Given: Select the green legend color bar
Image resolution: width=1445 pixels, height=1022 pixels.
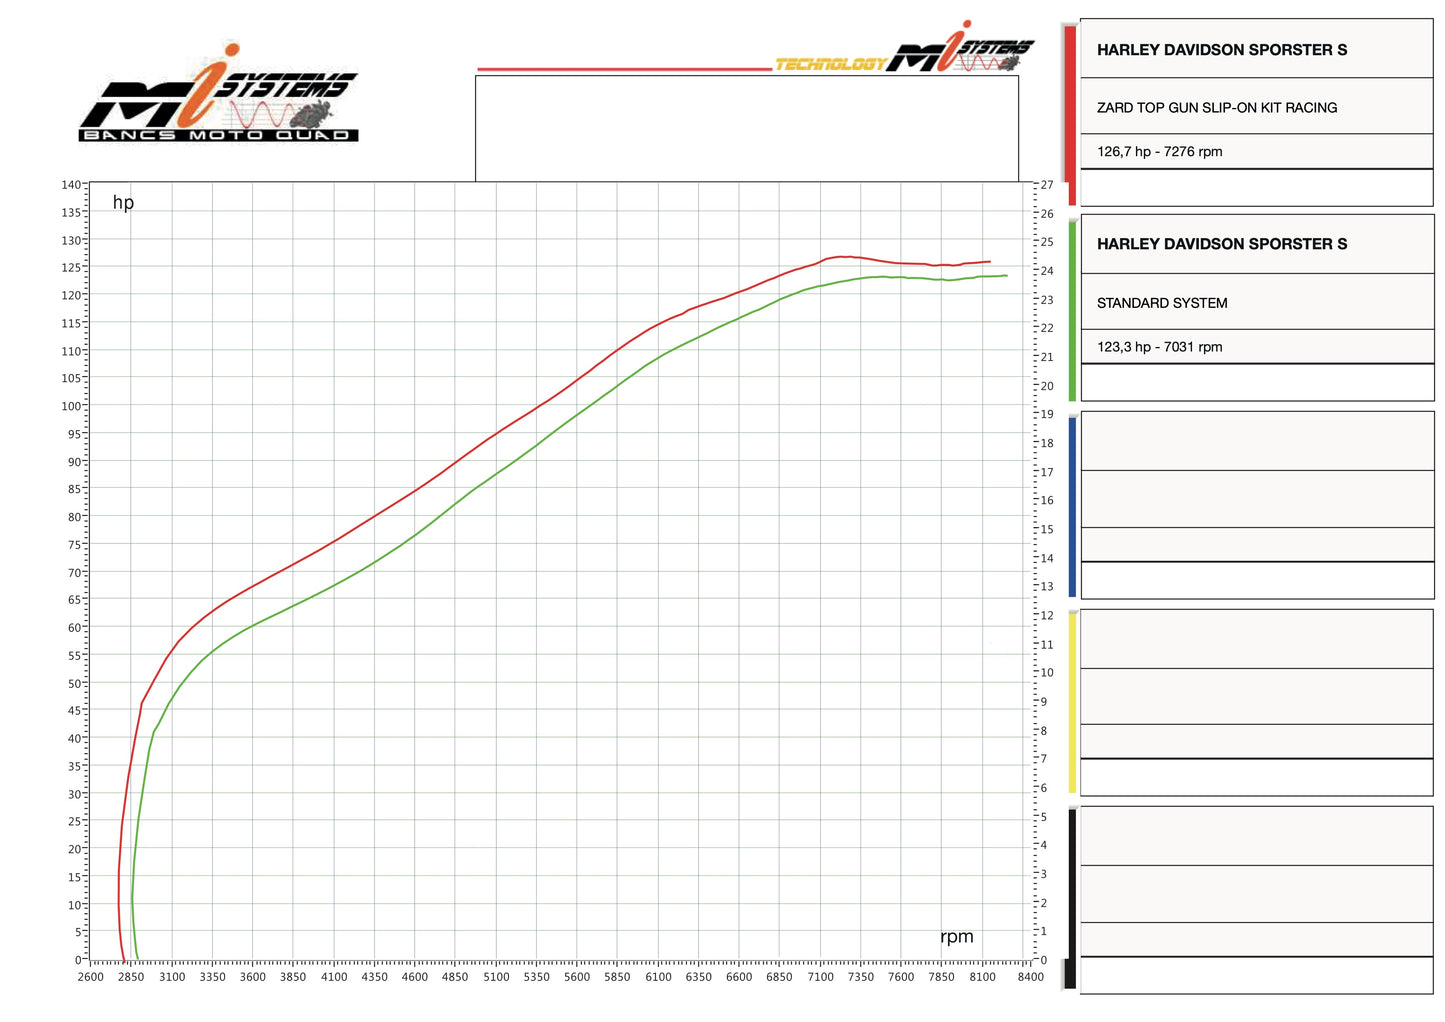Looking at the screenshot, I should click(1072, 310).
